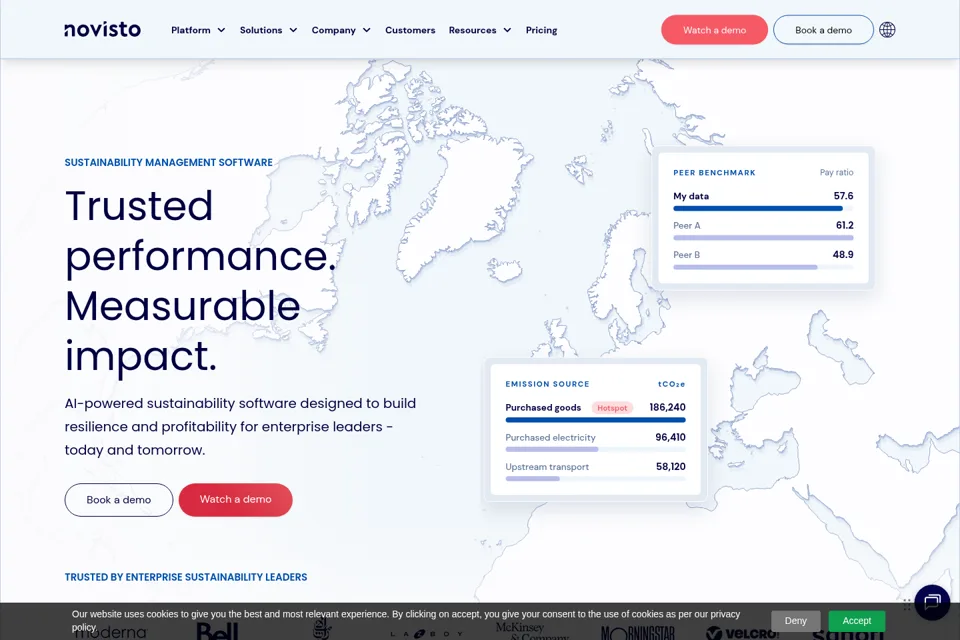The image size is (960, 640).
Task: Click Book a demo in header
Action: (x=823, y=30)
